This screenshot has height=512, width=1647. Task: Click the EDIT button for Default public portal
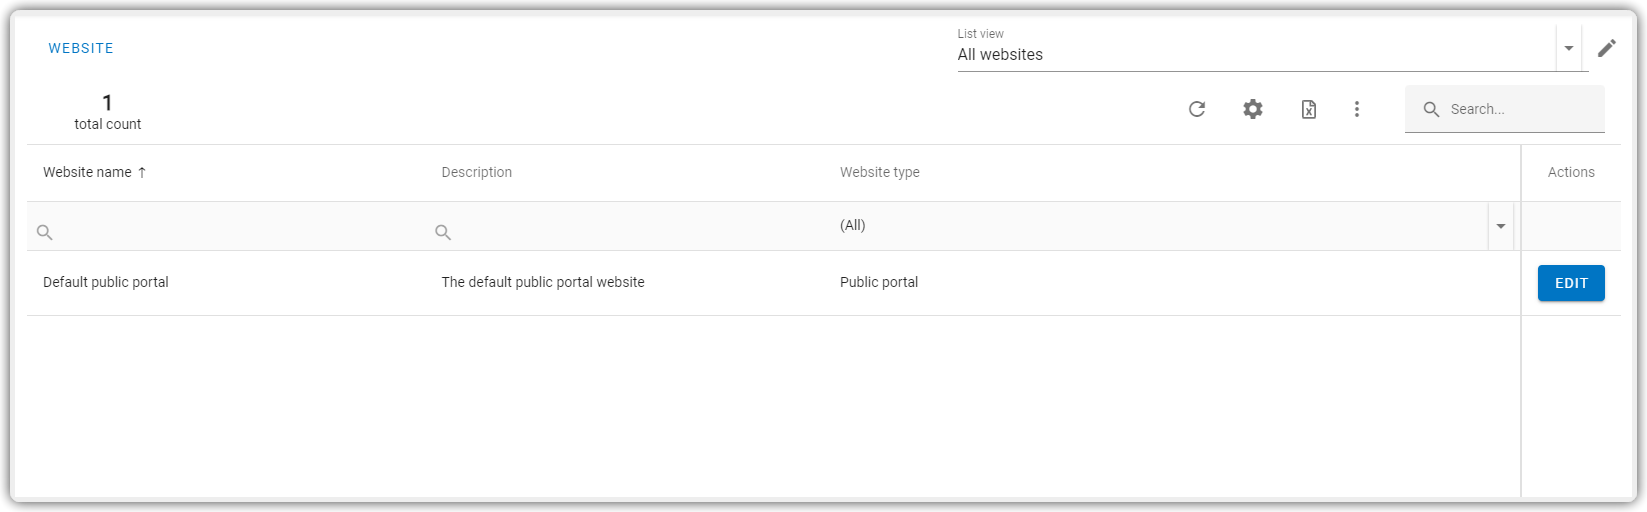click(x=1571, y=283)
